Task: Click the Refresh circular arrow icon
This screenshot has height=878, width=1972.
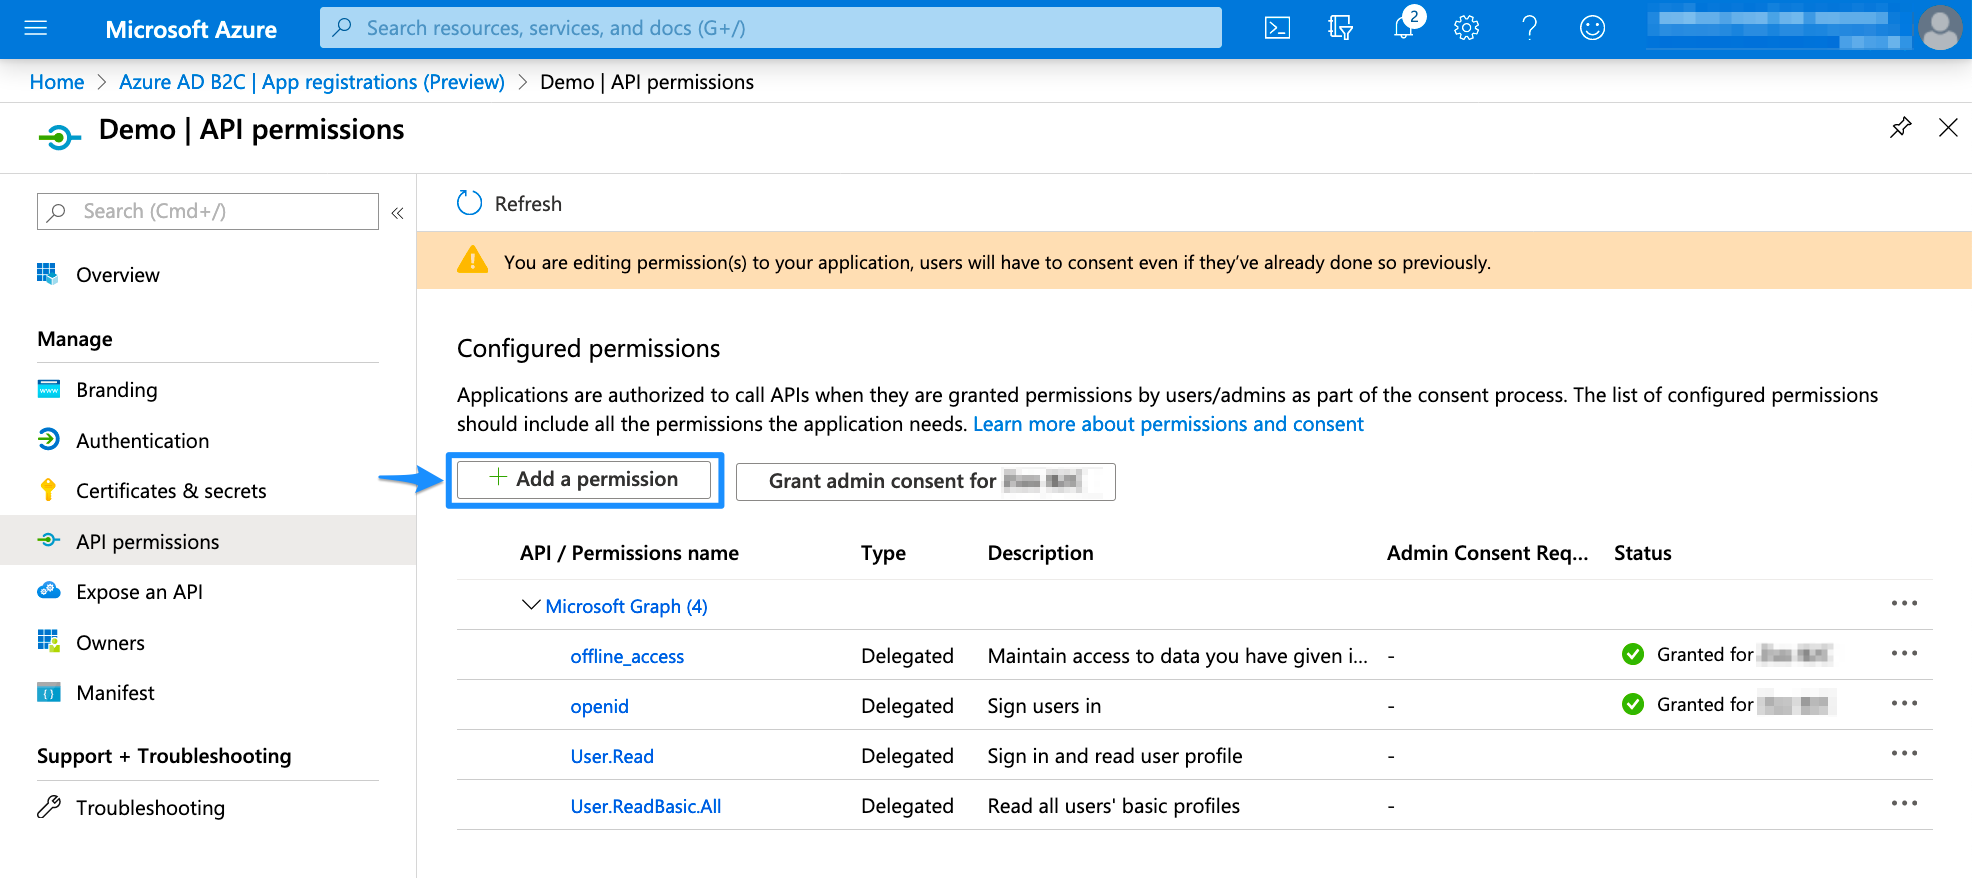Action: 469,203
